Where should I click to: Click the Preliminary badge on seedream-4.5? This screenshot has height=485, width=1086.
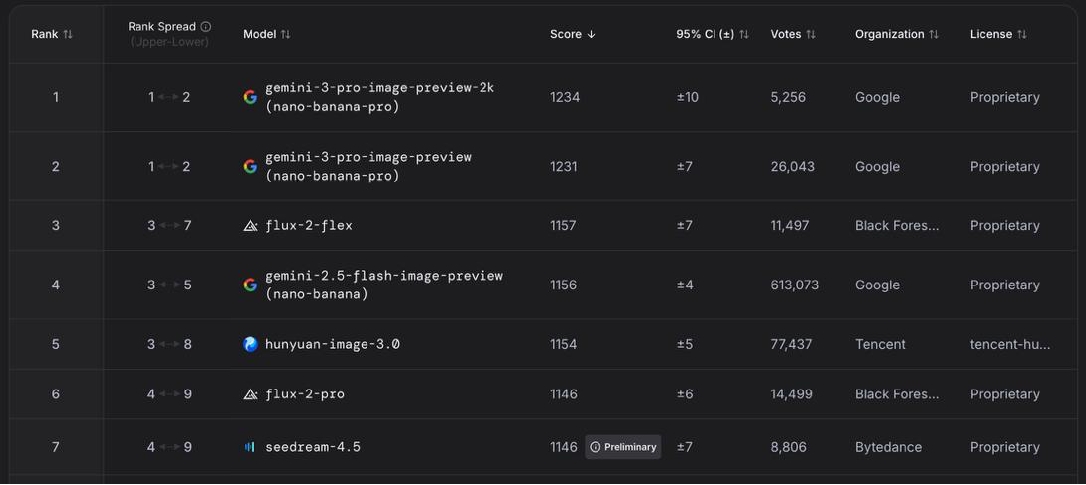(623, 447)
